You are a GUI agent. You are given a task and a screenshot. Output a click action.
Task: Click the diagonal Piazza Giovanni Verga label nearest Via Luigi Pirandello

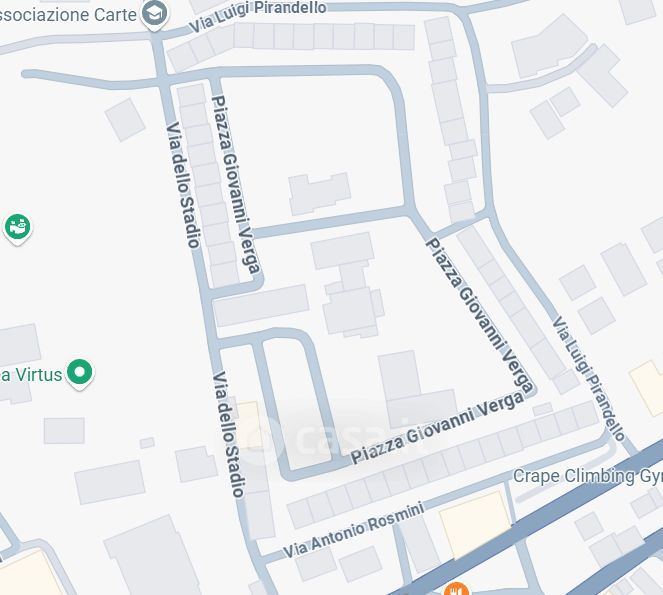[x=480, y=315]
